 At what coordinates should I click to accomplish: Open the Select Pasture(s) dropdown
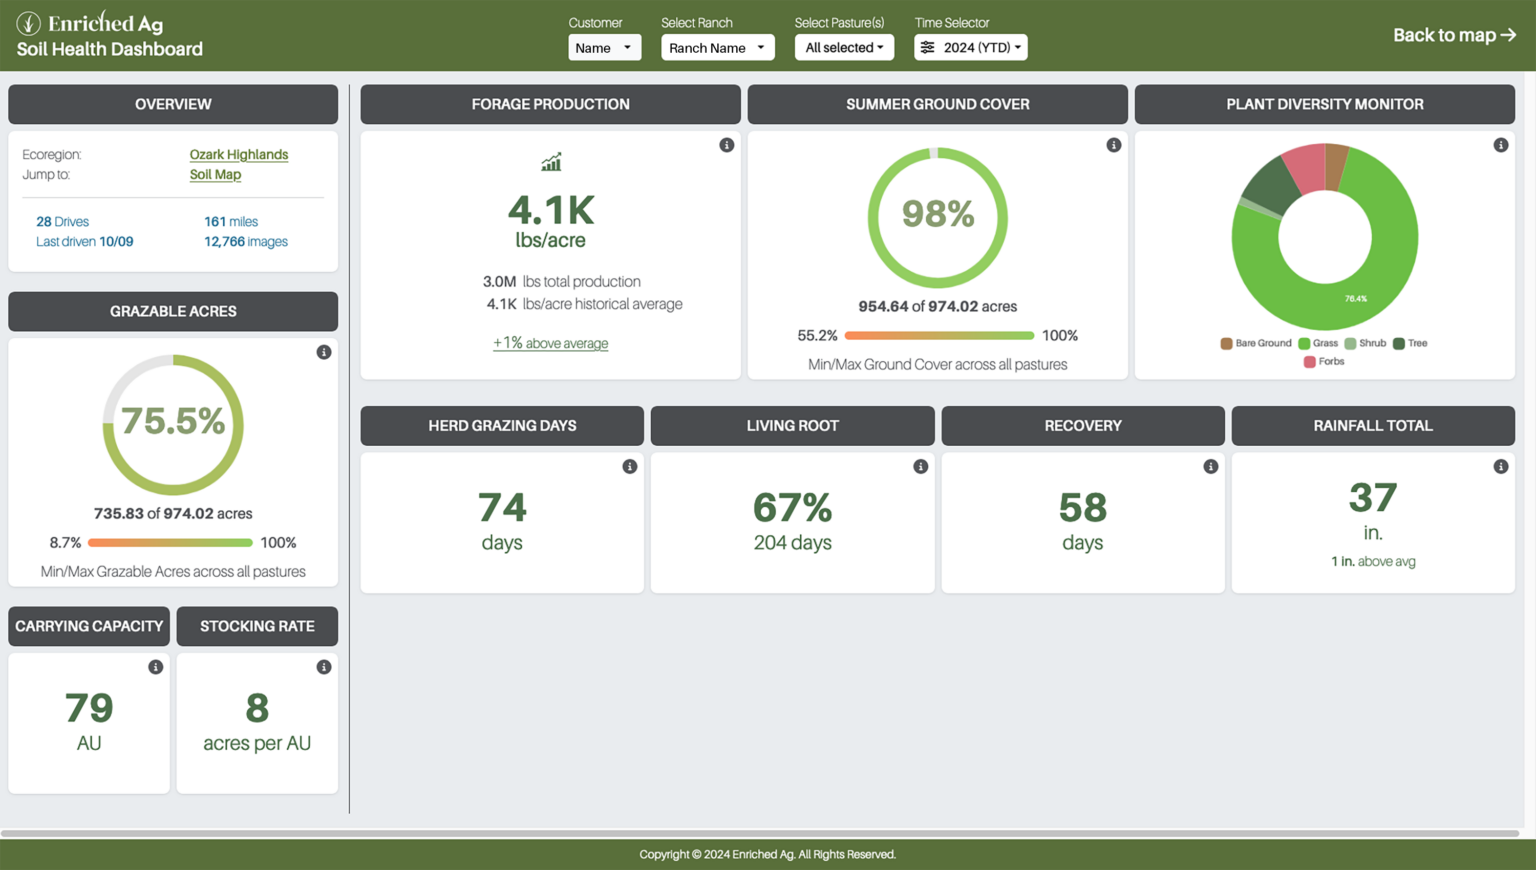click(x=844, y=46)
